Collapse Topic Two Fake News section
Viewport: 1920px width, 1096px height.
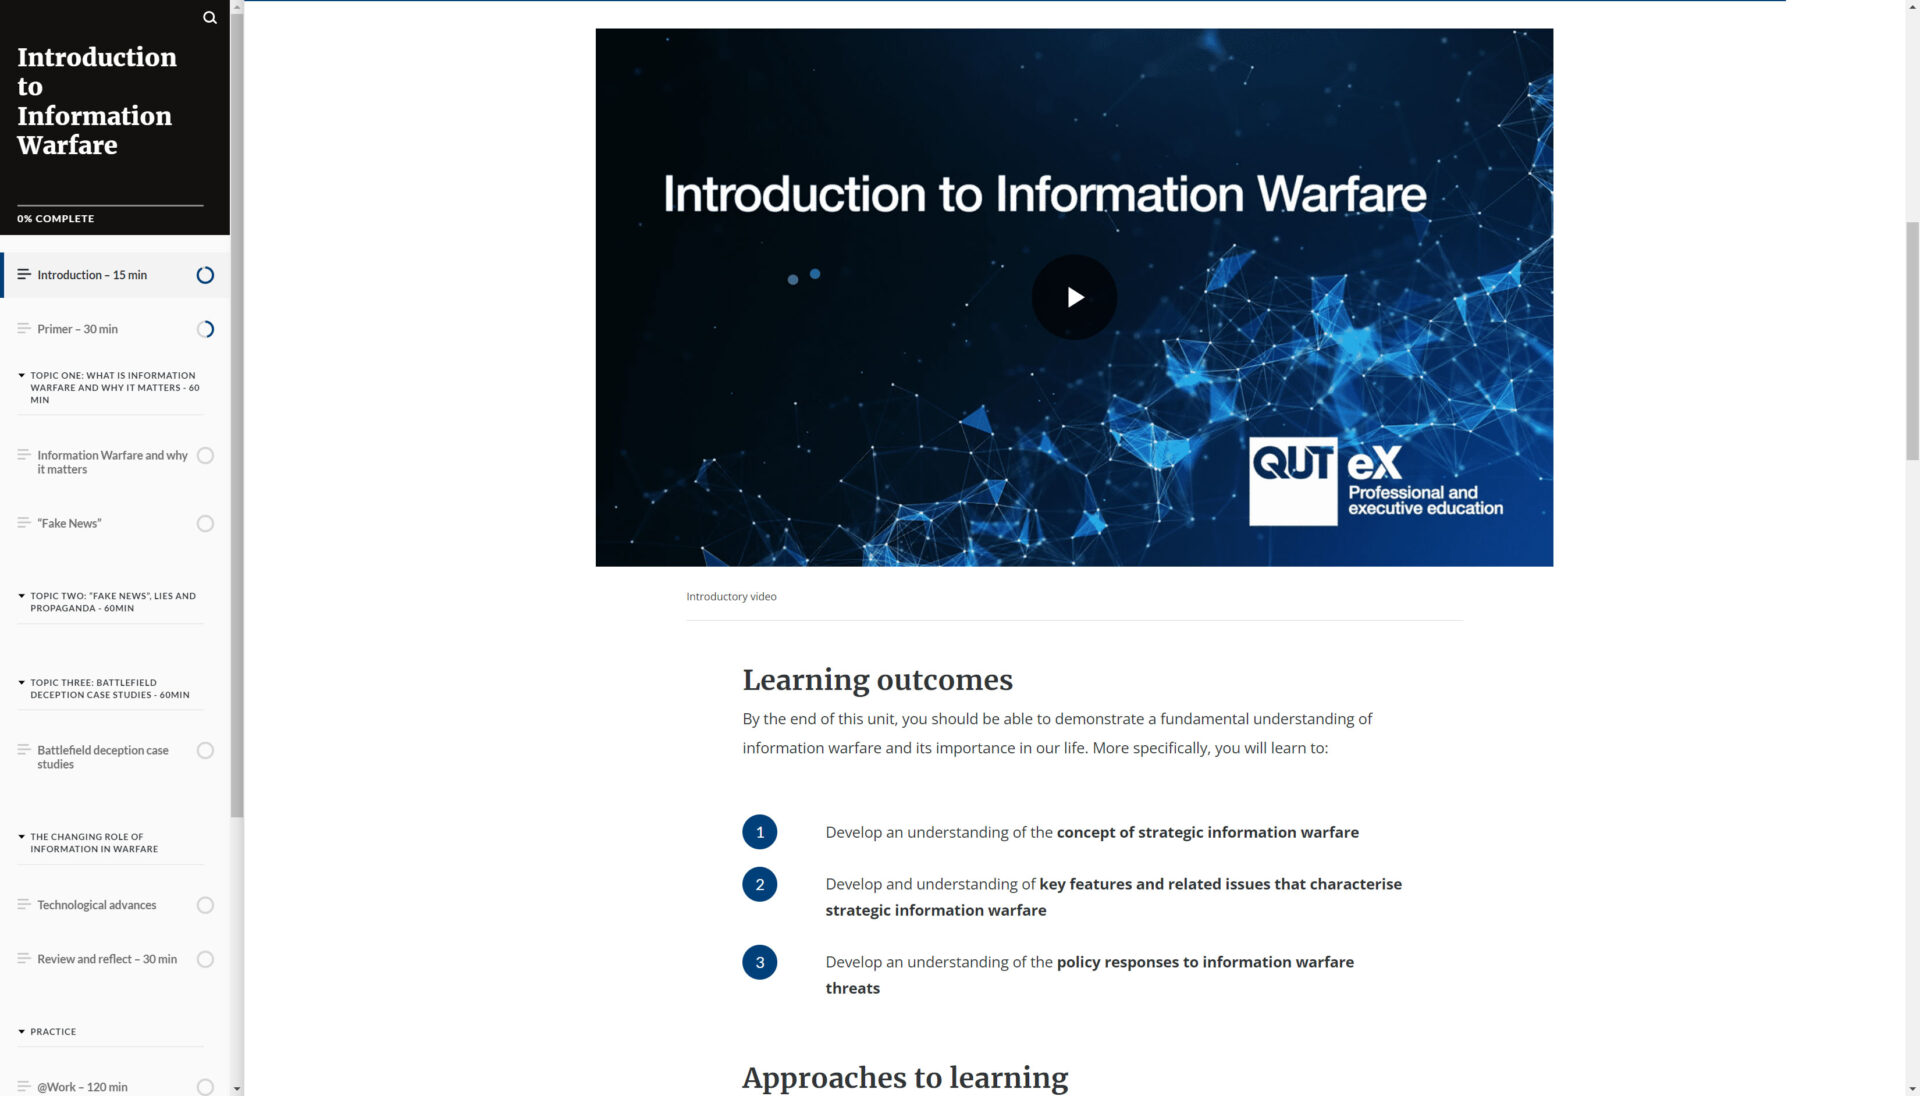tap(21, 596)
